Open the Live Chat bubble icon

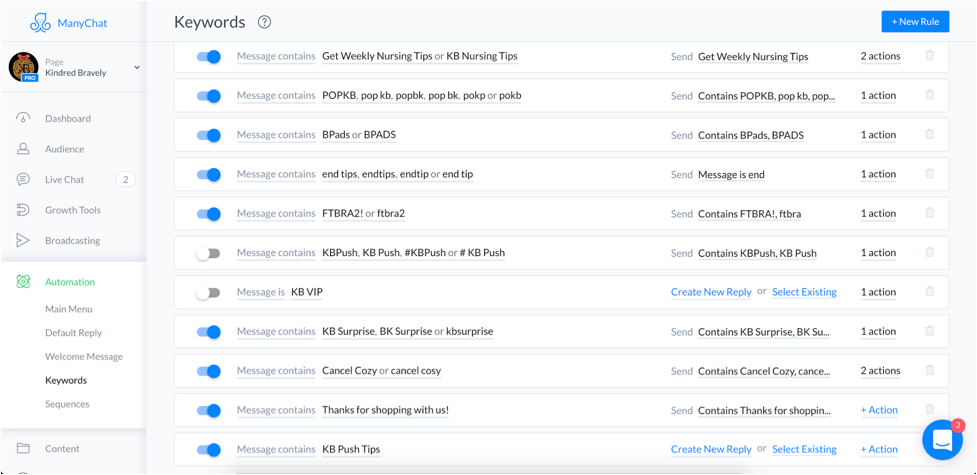coord(23,180)
